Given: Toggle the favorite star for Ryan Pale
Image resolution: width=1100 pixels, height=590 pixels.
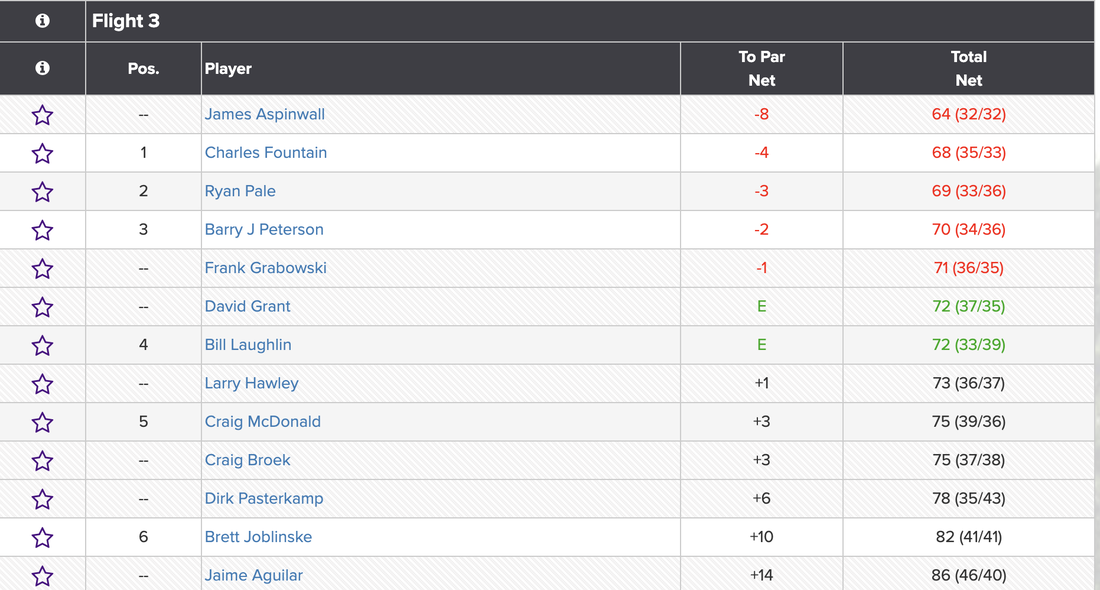Looking at the screenshot, I should point(42,192).
